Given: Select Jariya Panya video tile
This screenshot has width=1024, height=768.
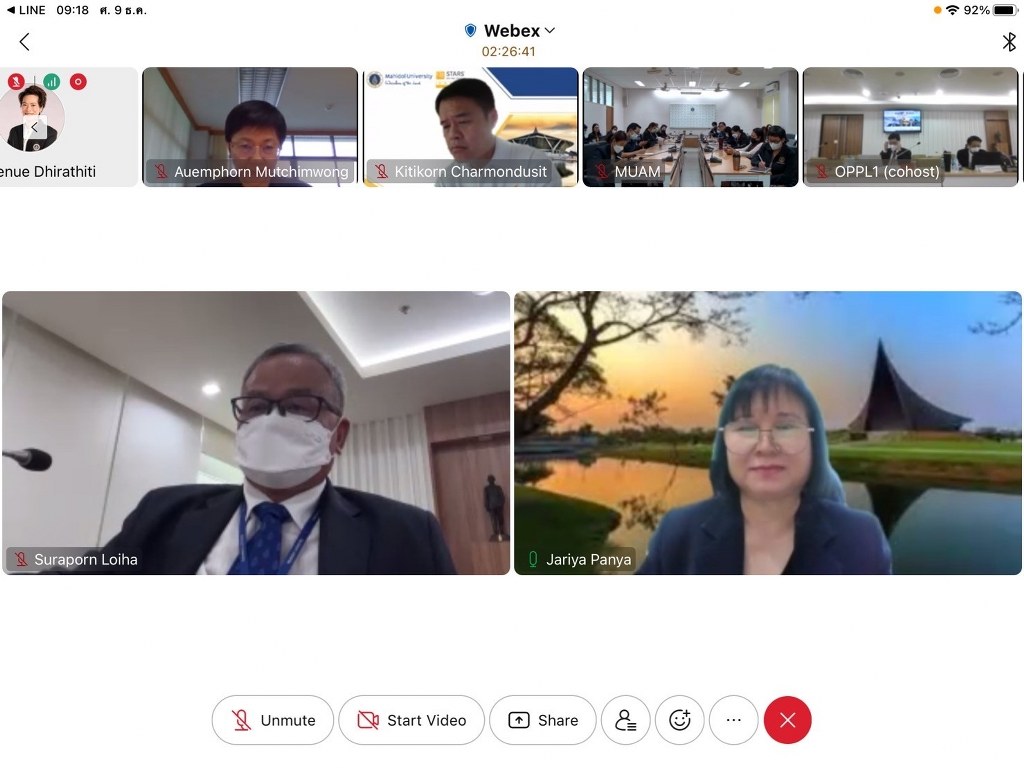Looking at the screenshot, I should 768,432.
